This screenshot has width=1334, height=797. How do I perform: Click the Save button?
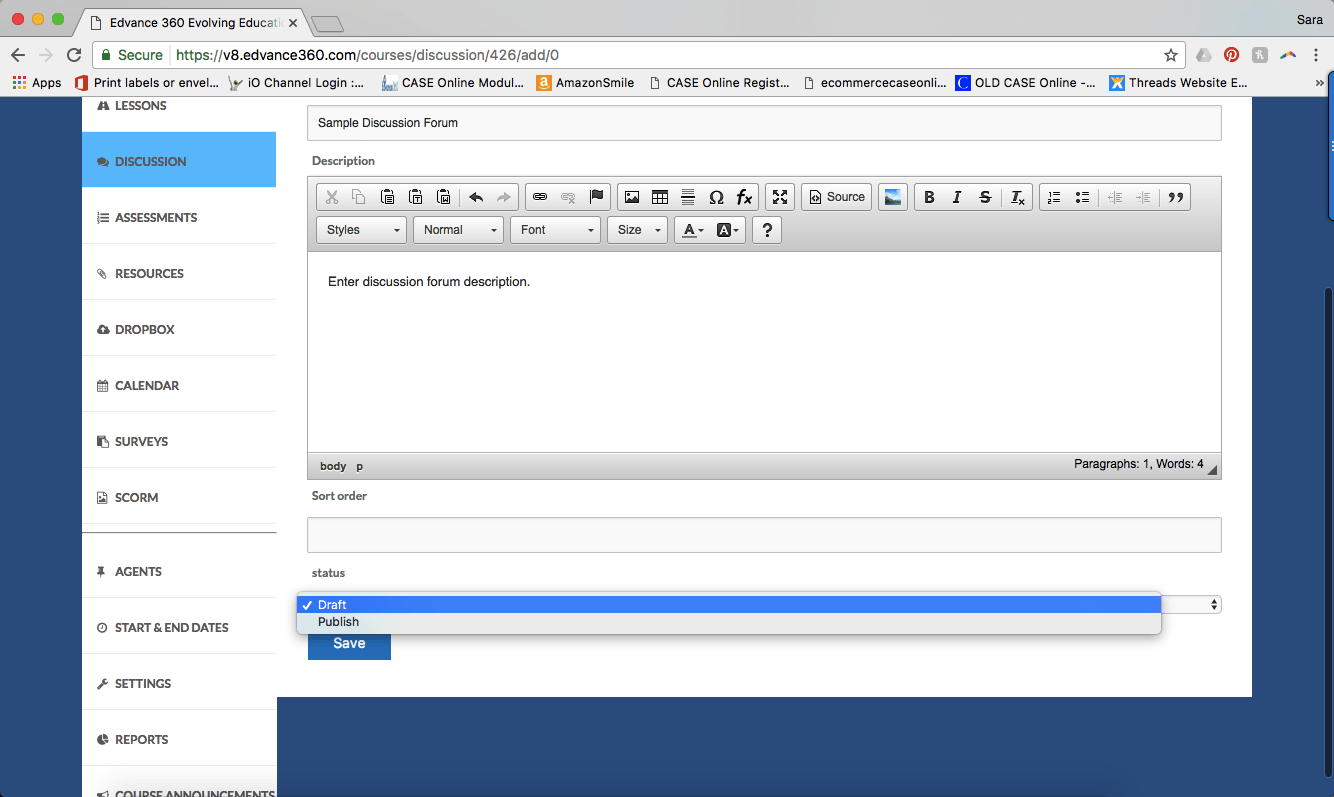pos(349,644)
